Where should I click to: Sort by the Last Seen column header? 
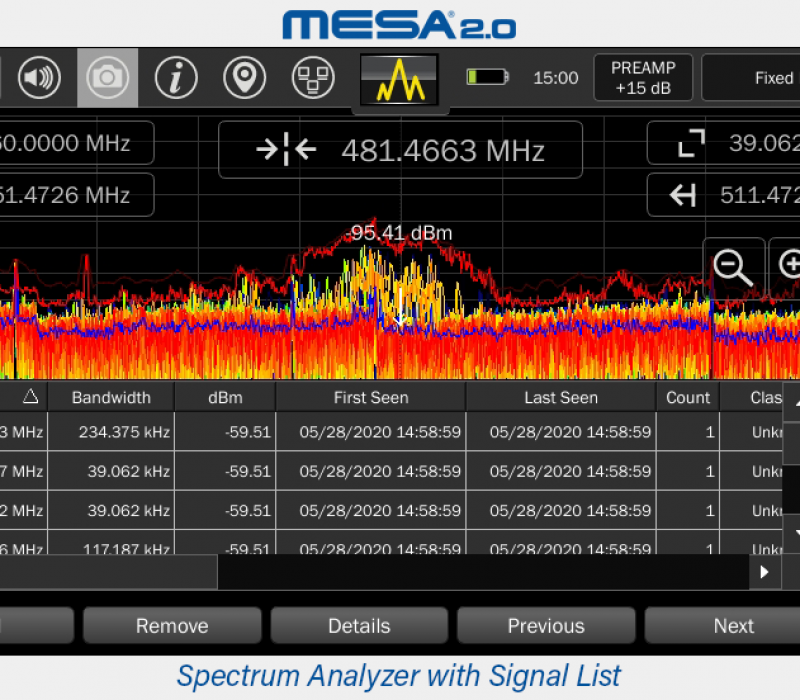[560, 397]
